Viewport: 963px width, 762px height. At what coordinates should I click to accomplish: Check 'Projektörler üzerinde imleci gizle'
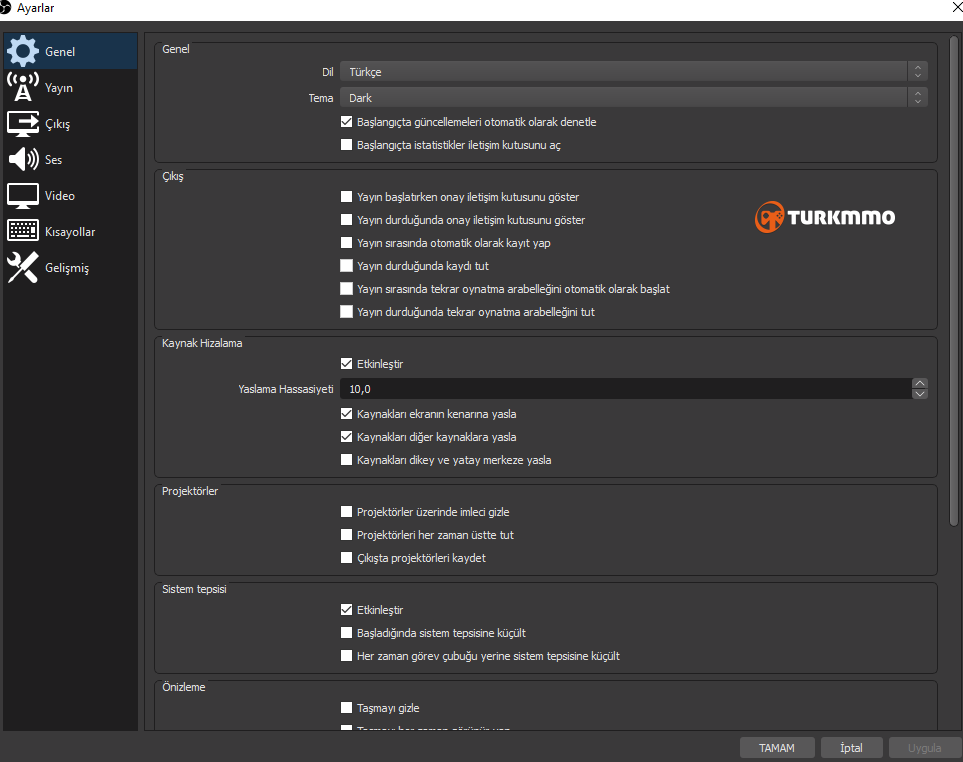(346, 511)
